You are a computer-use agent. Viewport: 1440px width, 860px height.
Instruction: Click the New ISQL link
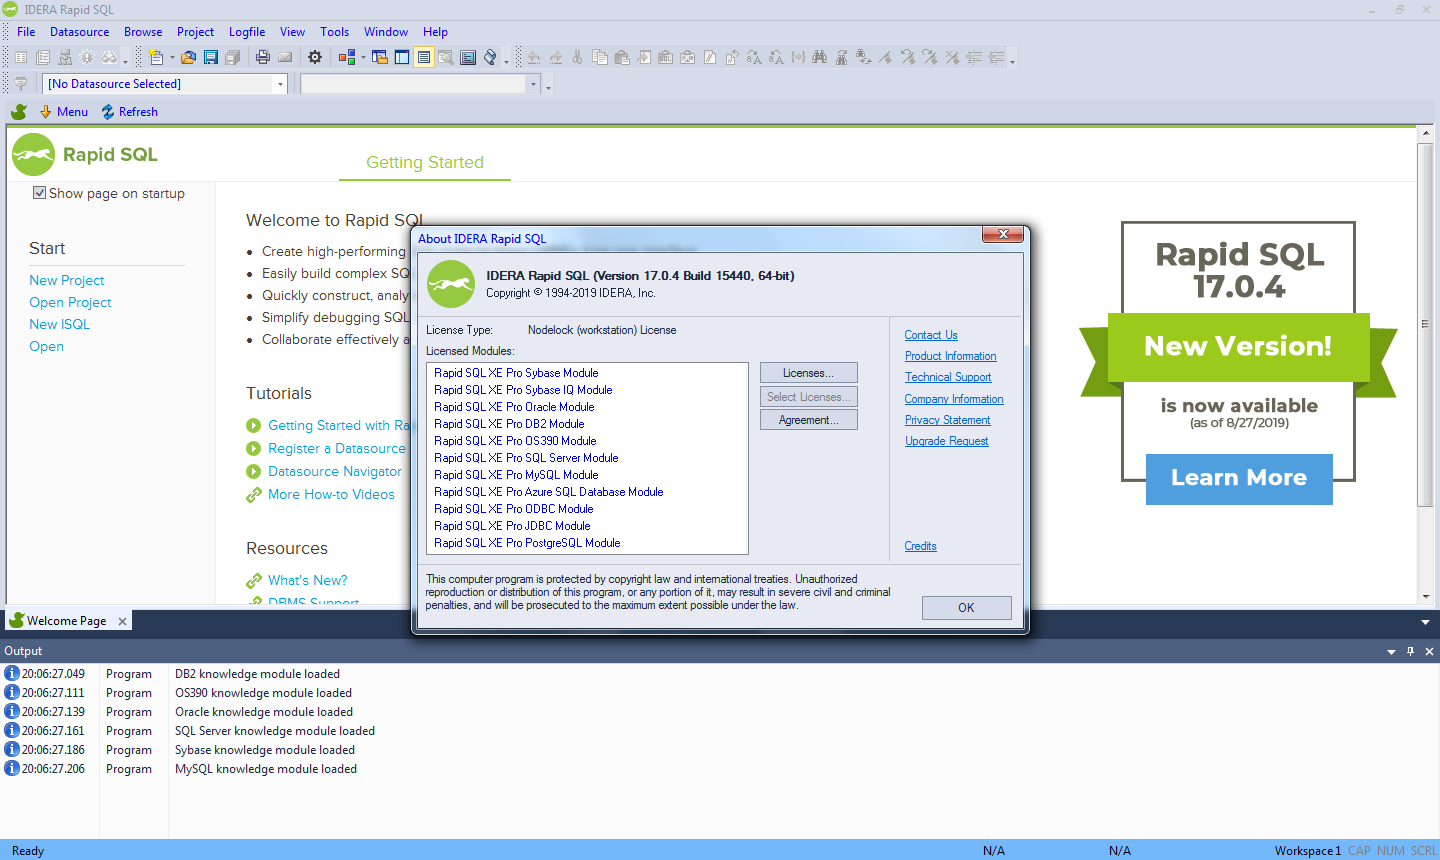59,324
